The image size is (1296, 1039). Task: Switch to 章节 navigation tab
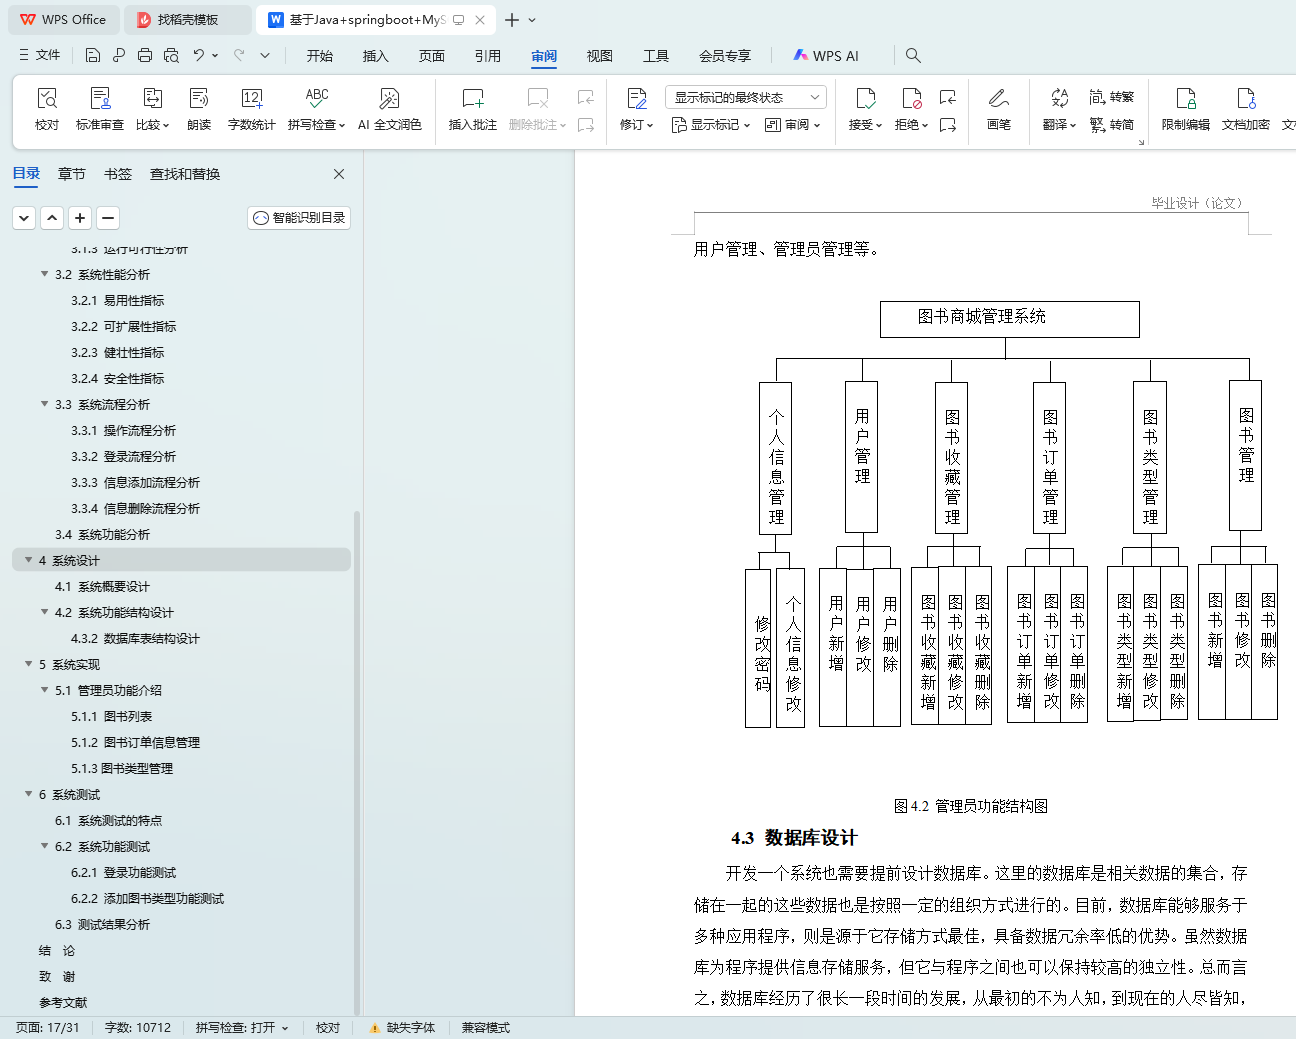[x=72, y=174]
